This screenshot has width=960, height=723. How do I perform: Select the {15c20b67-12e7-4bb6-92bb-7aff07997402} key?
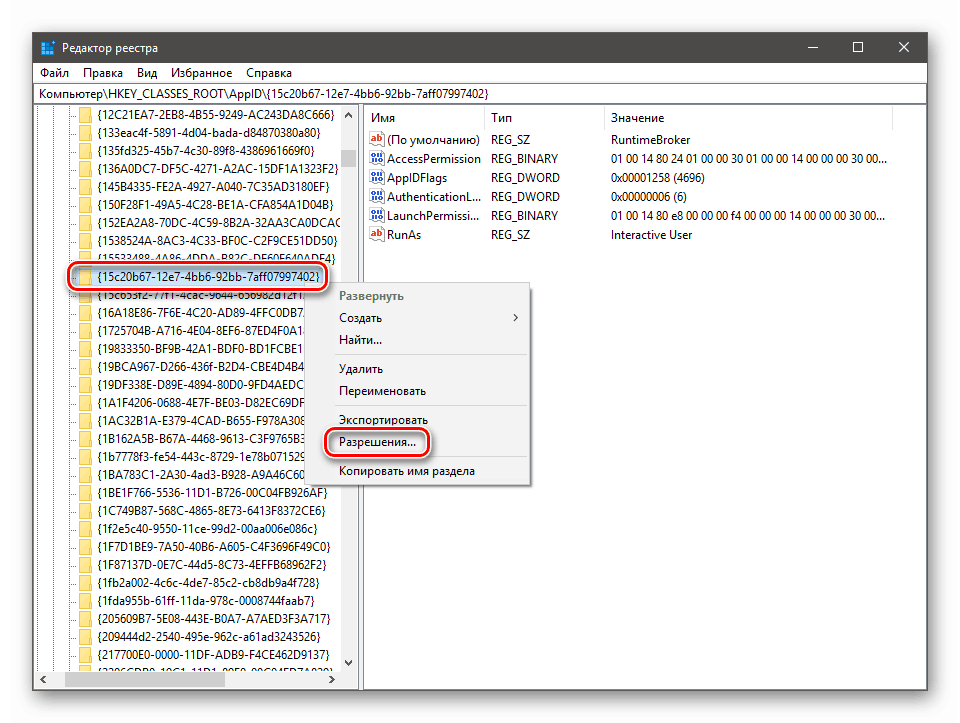pos(208,277)
